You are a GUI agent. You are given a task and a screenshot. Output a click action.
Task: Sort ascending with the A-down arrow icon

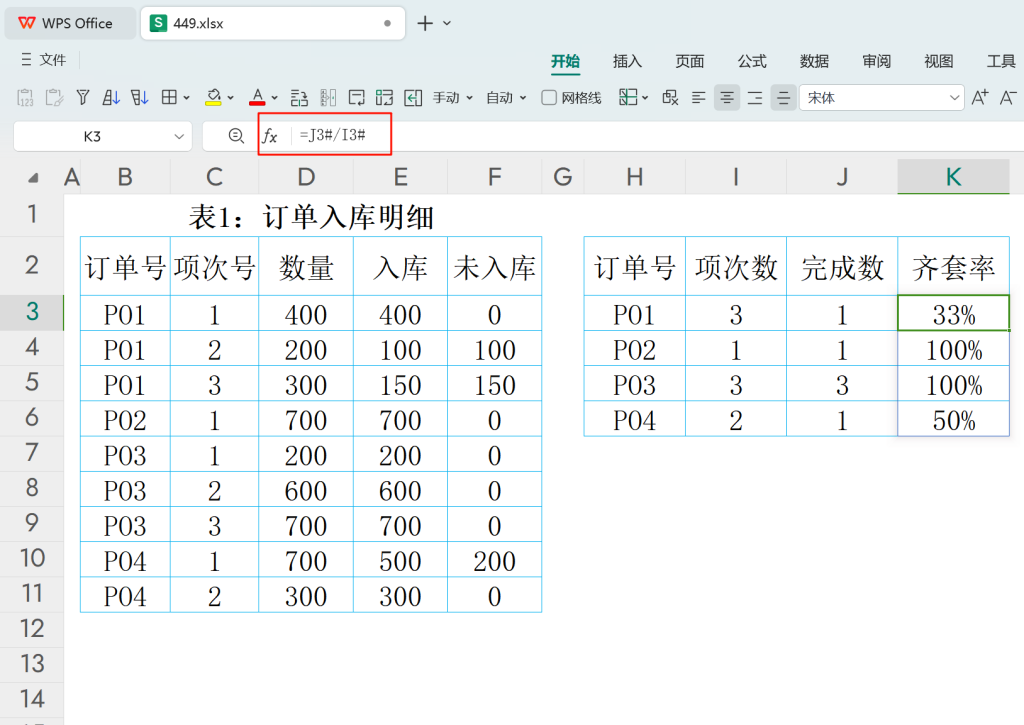[111, 98]
